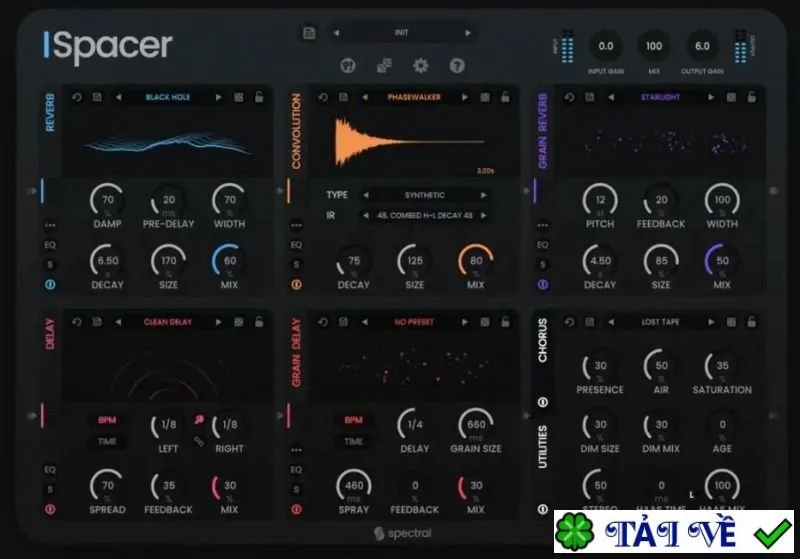Save the global preset with the header disk icon
Image resolution: width=800 pixels, height=559 pixels.
point(309,33)
